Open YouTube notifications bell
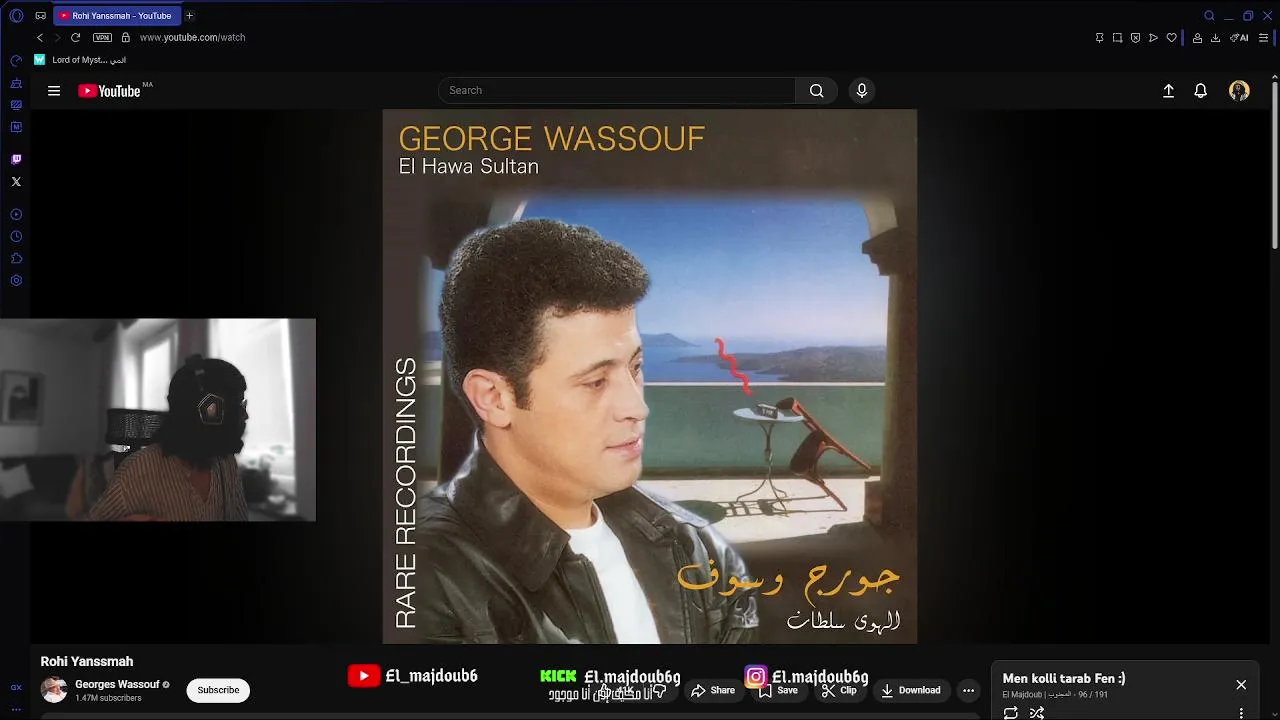The image size is (1280, 720). pyautogui.click(x=1201, y=91)
